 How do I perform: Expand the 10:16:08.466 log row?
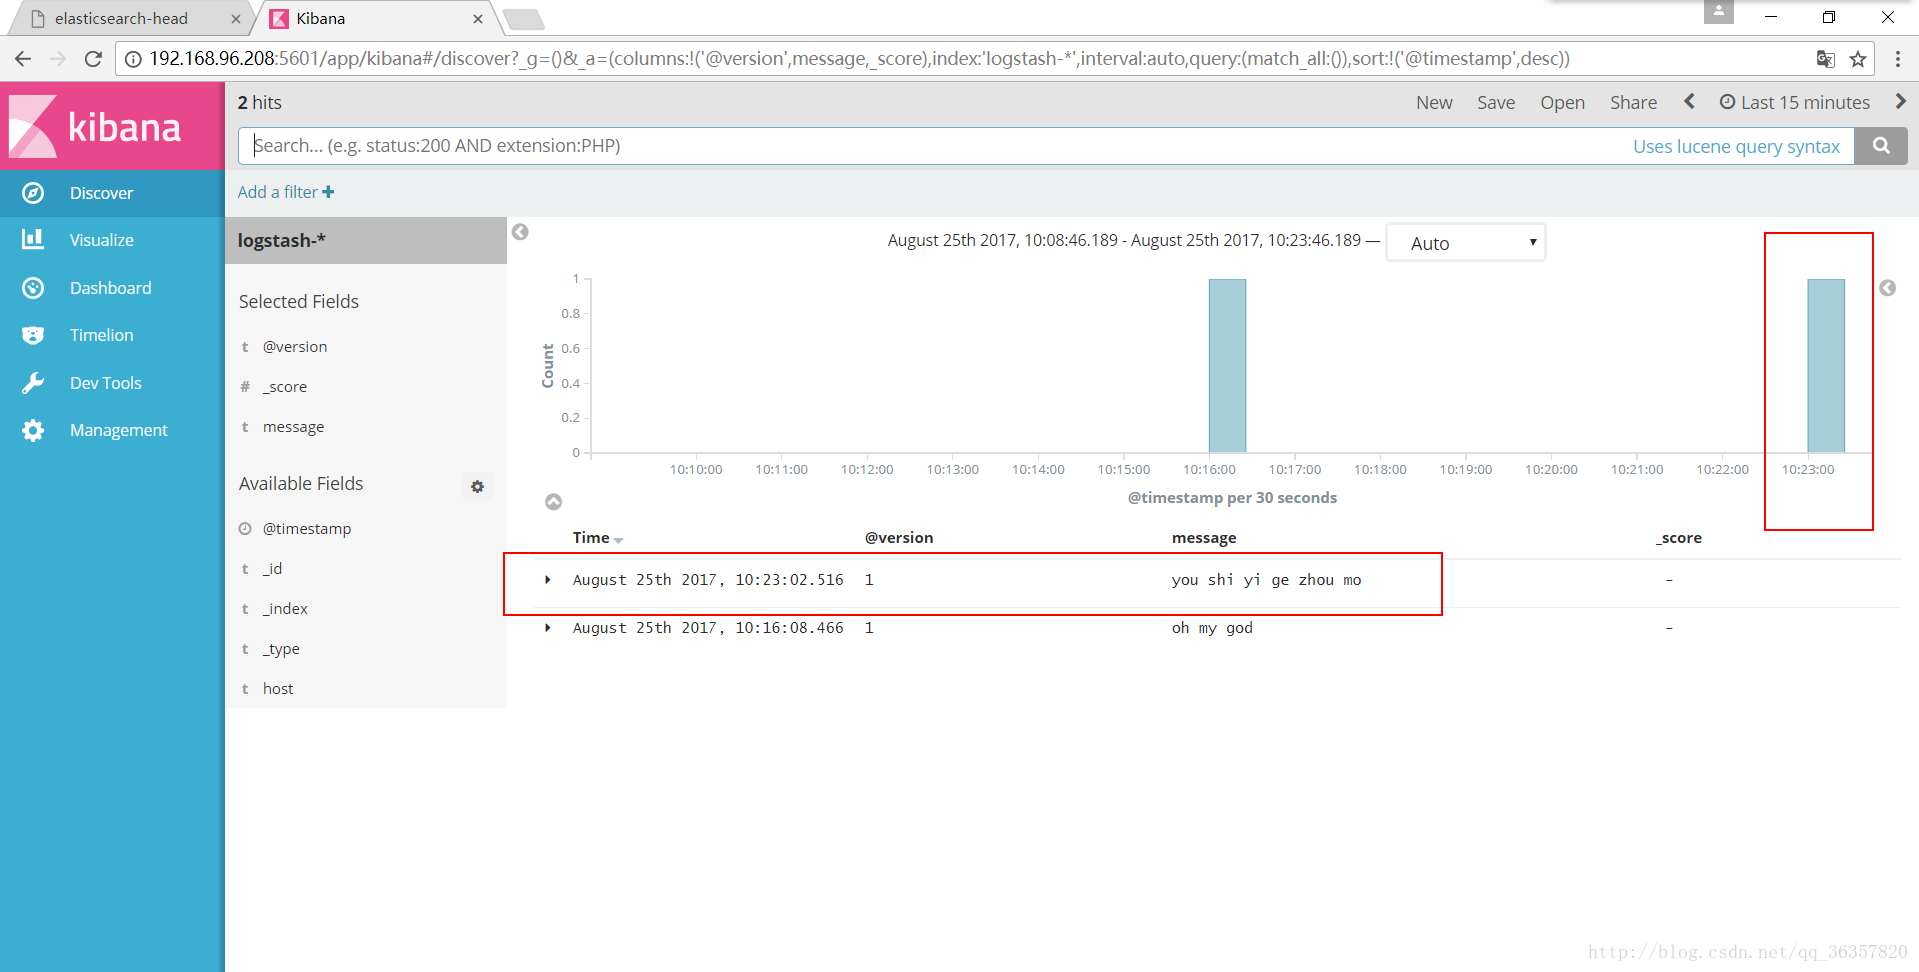click(548, 628)
